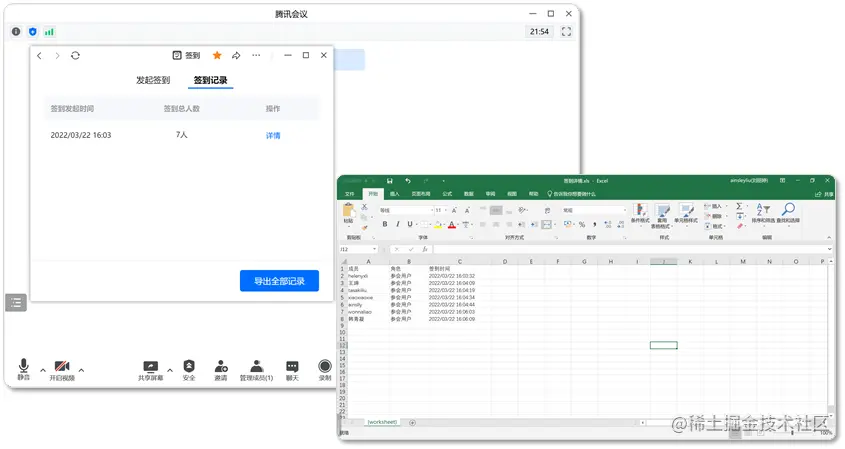Click the meeting info icon in Tencent Meeting
Image resolution: width=845 pixels, height=449 pixels.
[x=16, y=32]
